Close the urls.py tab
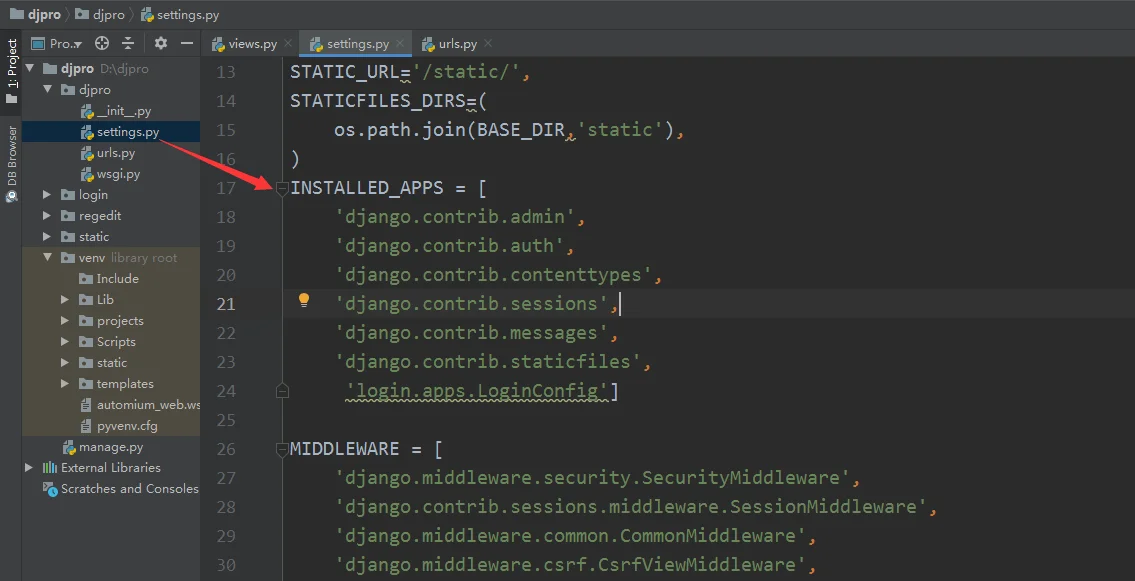This screenshot has width=1135, height=581. pos(488,44)
